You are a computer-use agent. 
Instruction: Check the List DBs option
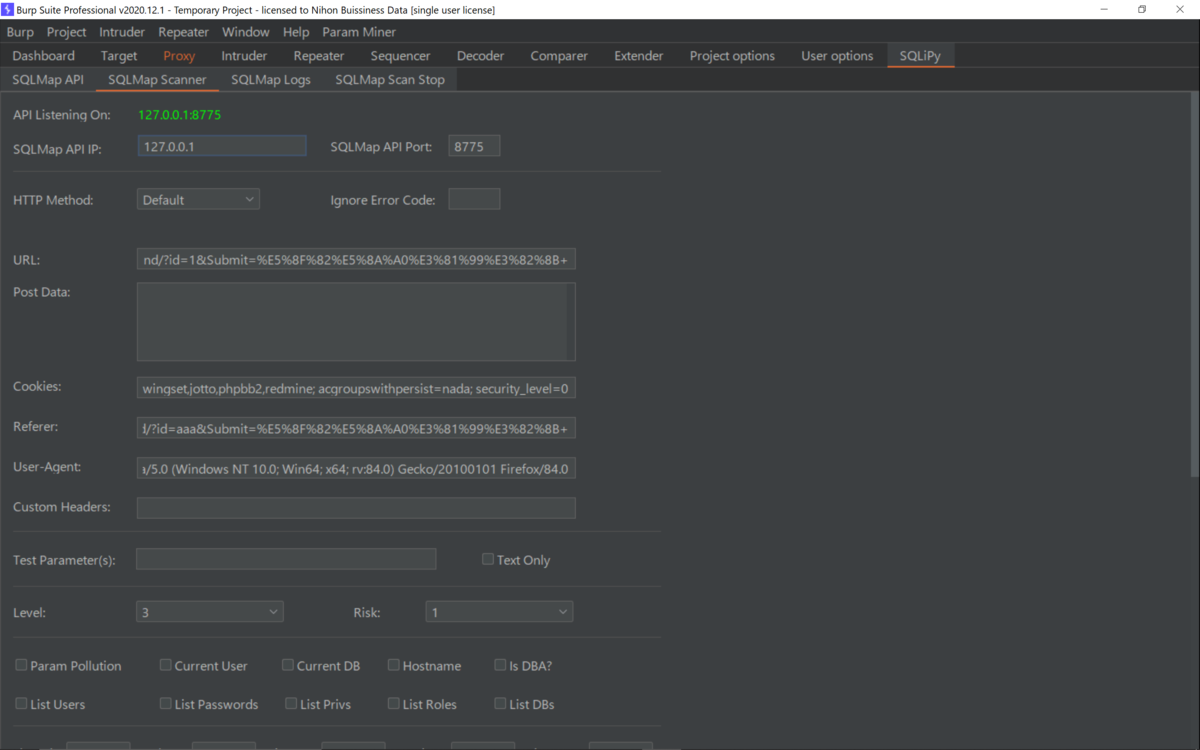[x=500, y=704]
